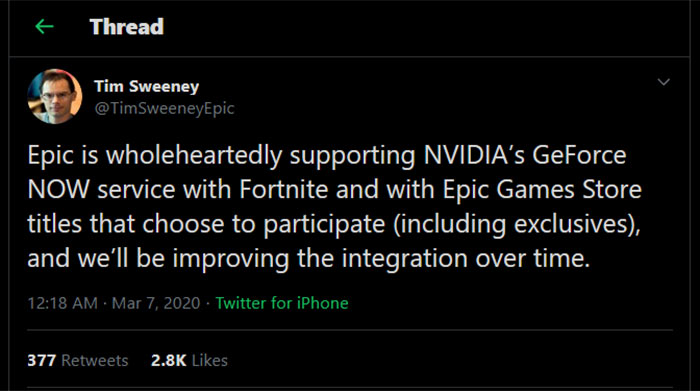Open Tim Sweeney's profile picture

pos(55,96)
